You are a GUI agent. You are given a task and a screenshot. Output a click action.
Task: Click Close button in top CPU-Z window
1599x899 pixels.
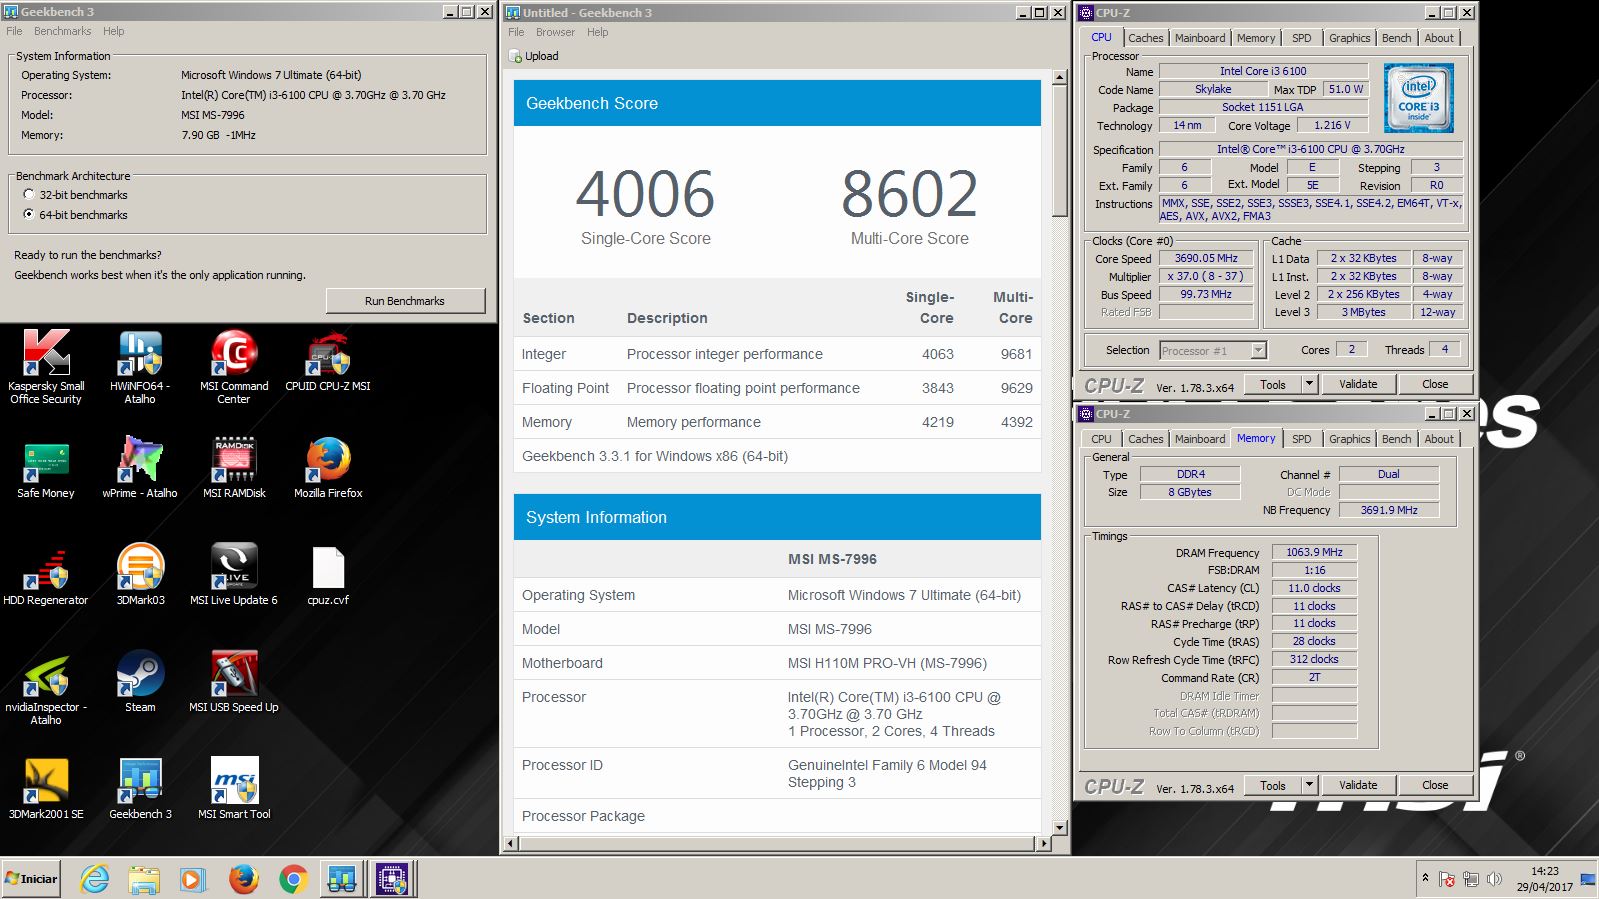coord(1435,384)
